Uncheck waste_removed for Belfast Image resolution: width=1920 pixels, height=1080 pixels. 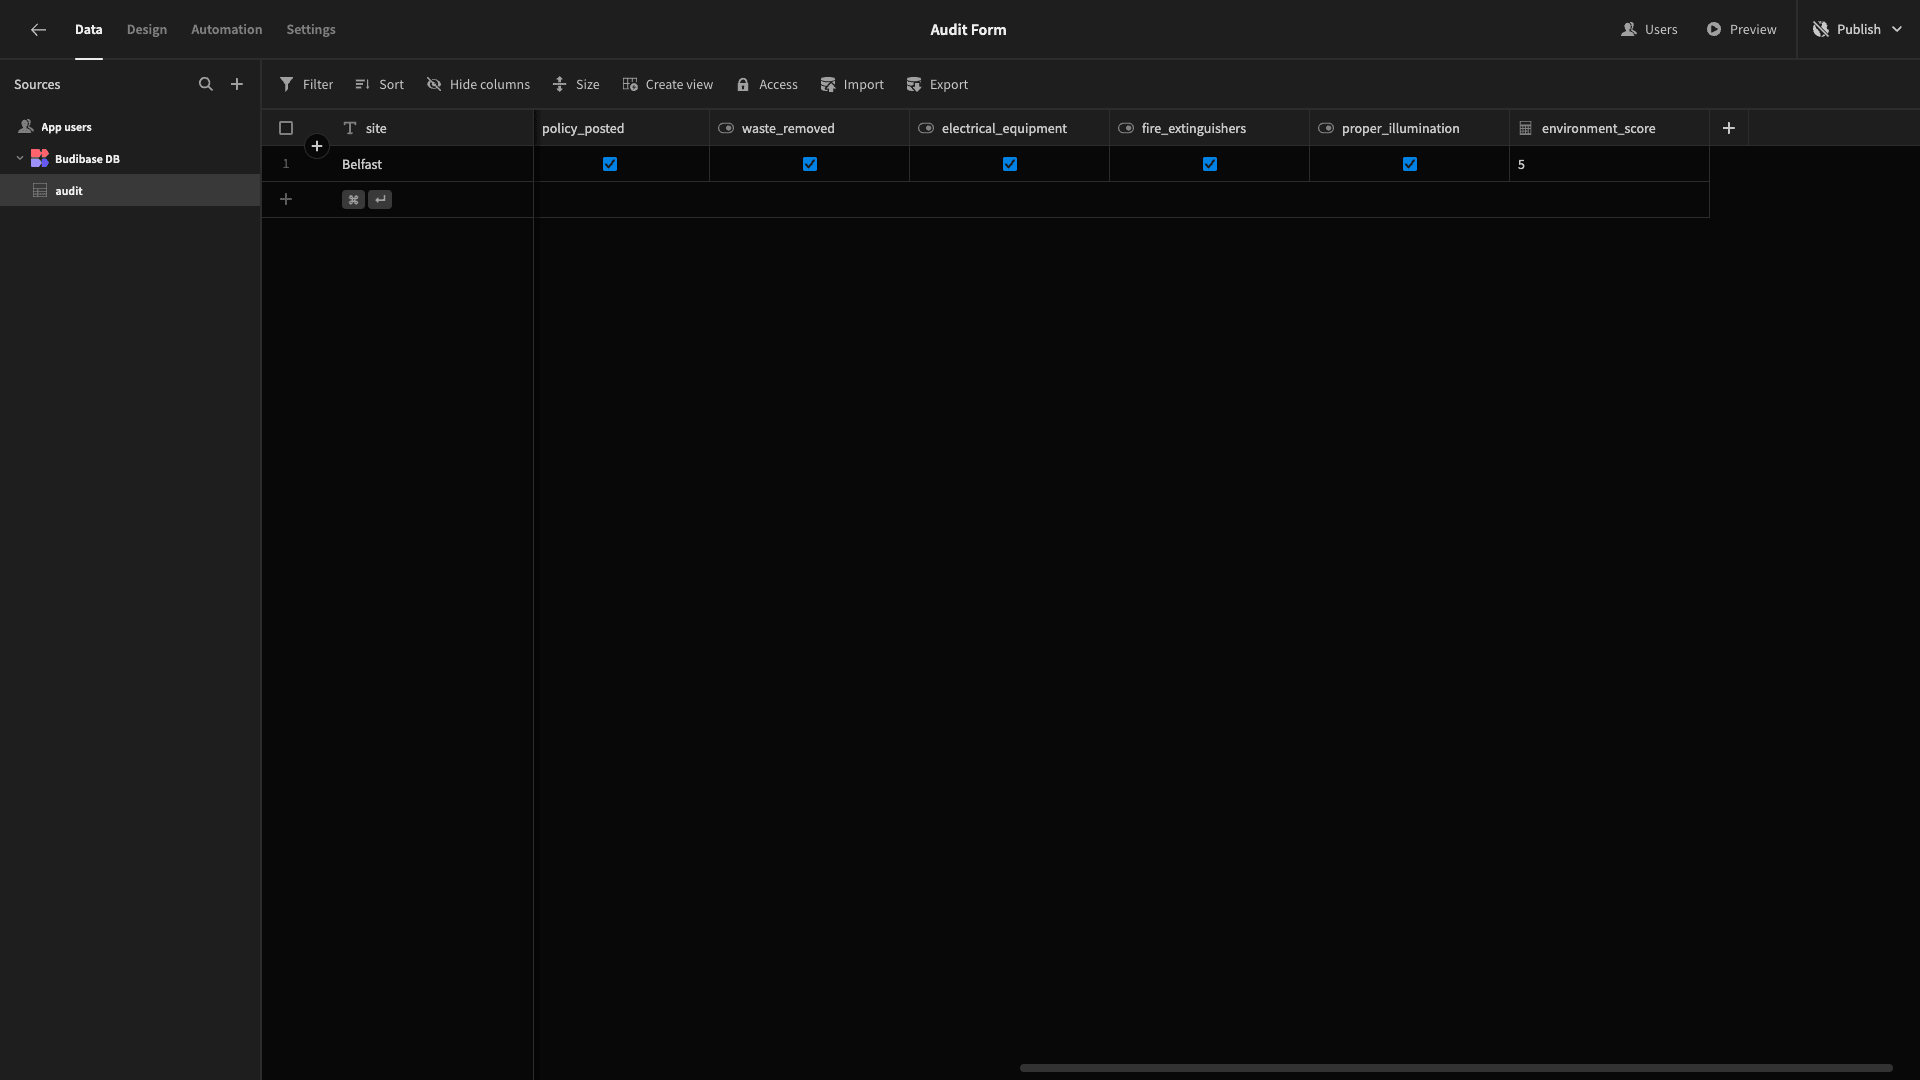point(810,164)
